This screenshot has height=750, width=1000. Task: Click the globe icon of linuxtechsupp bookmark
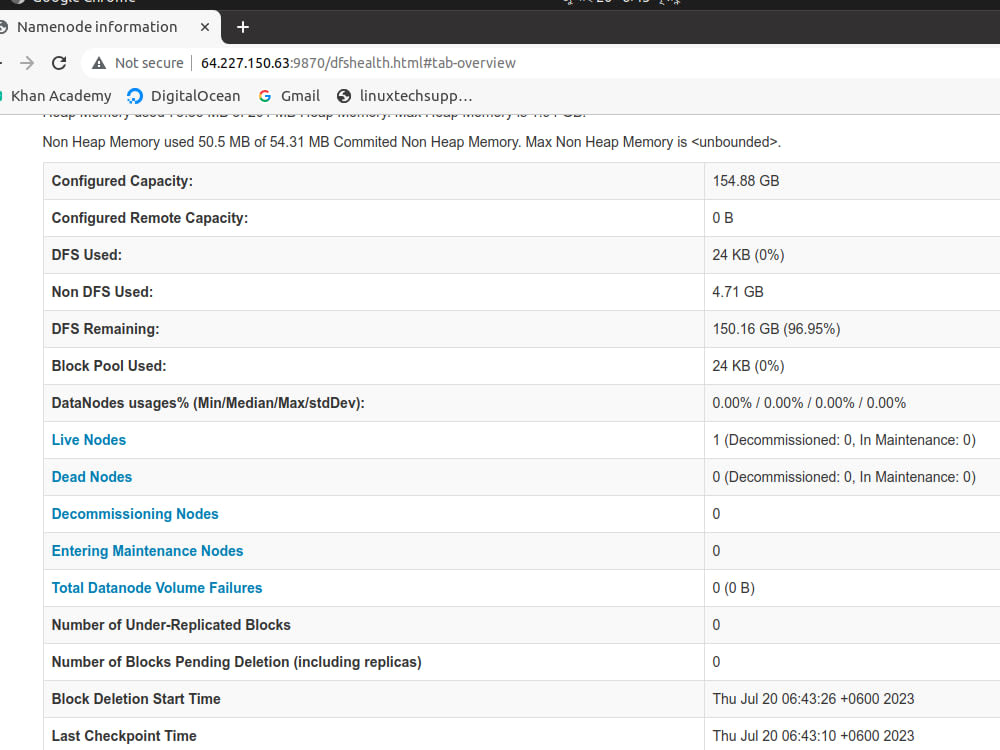pos(344,96)
